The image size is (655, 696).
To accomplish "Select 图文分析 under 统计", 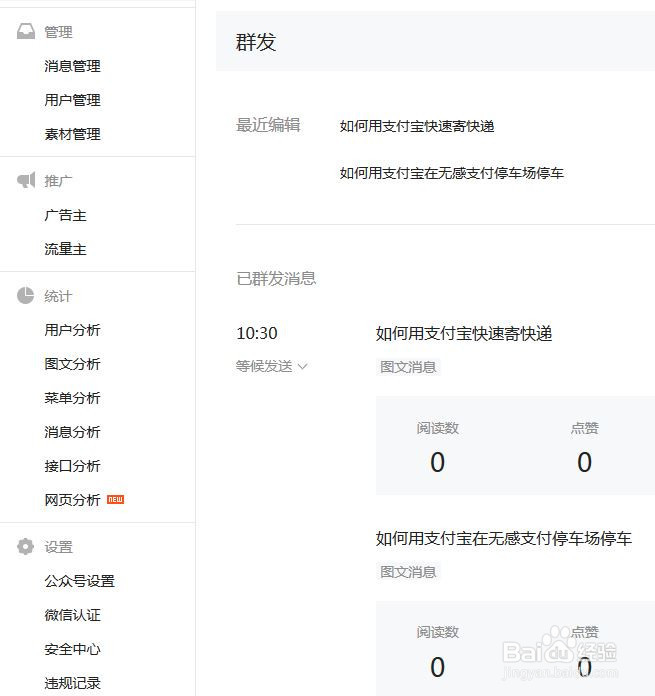I will pyautogui.click(x=72, y=364).
